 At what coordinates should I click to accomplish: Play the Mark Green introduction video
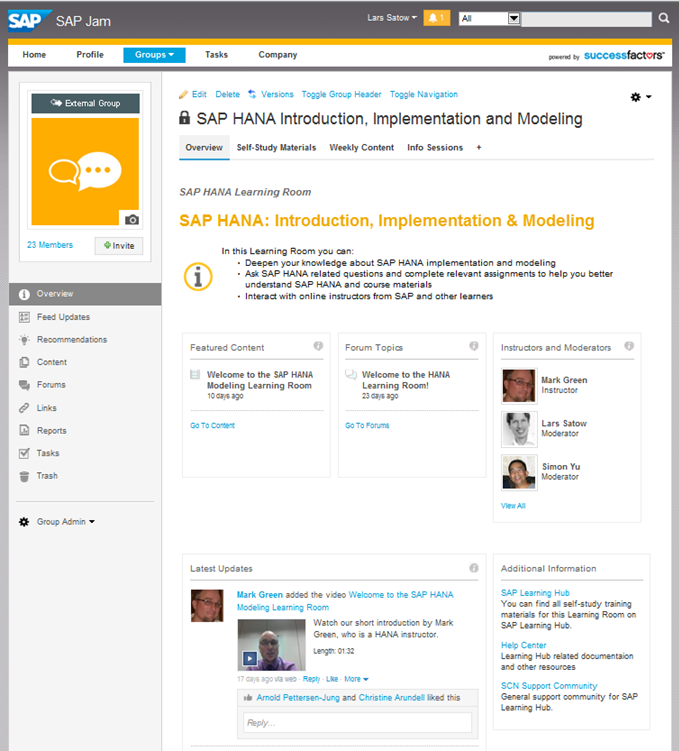click(x=249, y=658)
